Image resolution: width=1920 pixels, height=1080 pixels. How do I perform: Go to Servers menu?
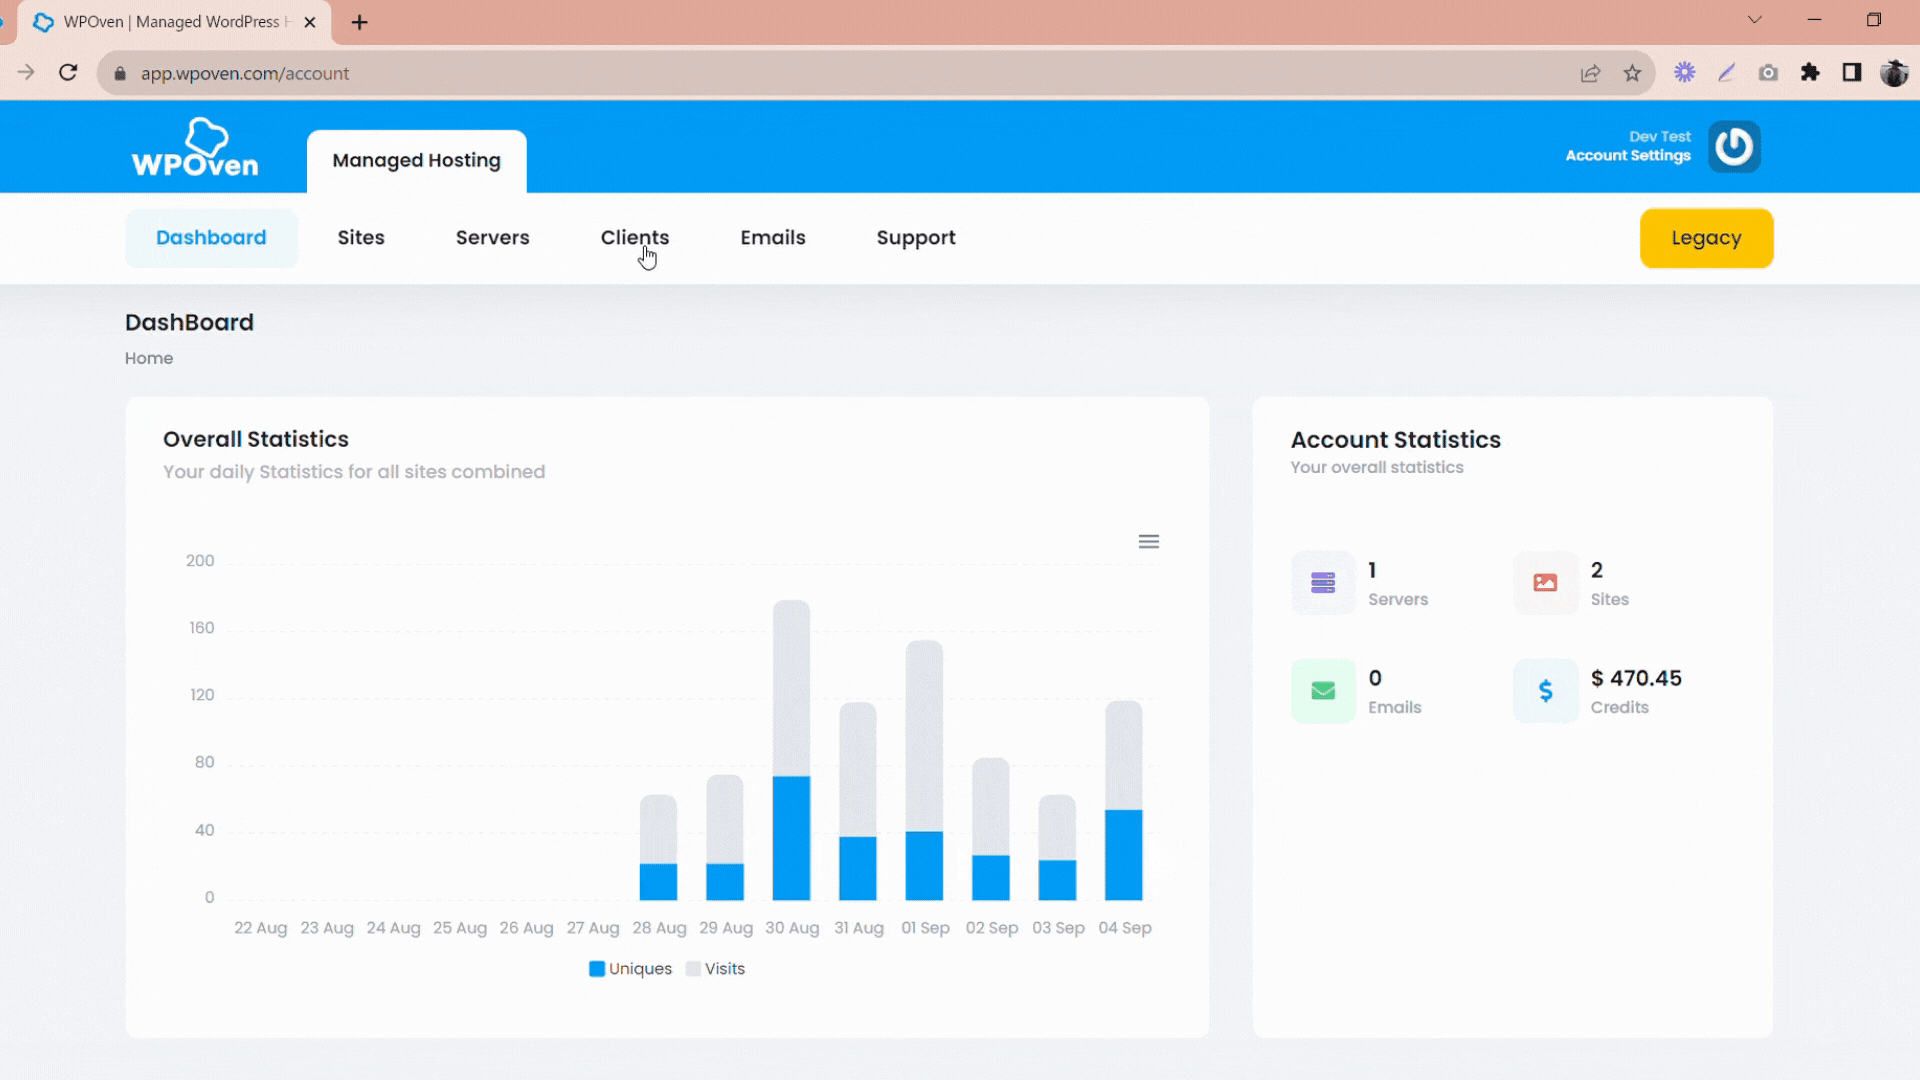pyautogui.click(x=493, y=238)
